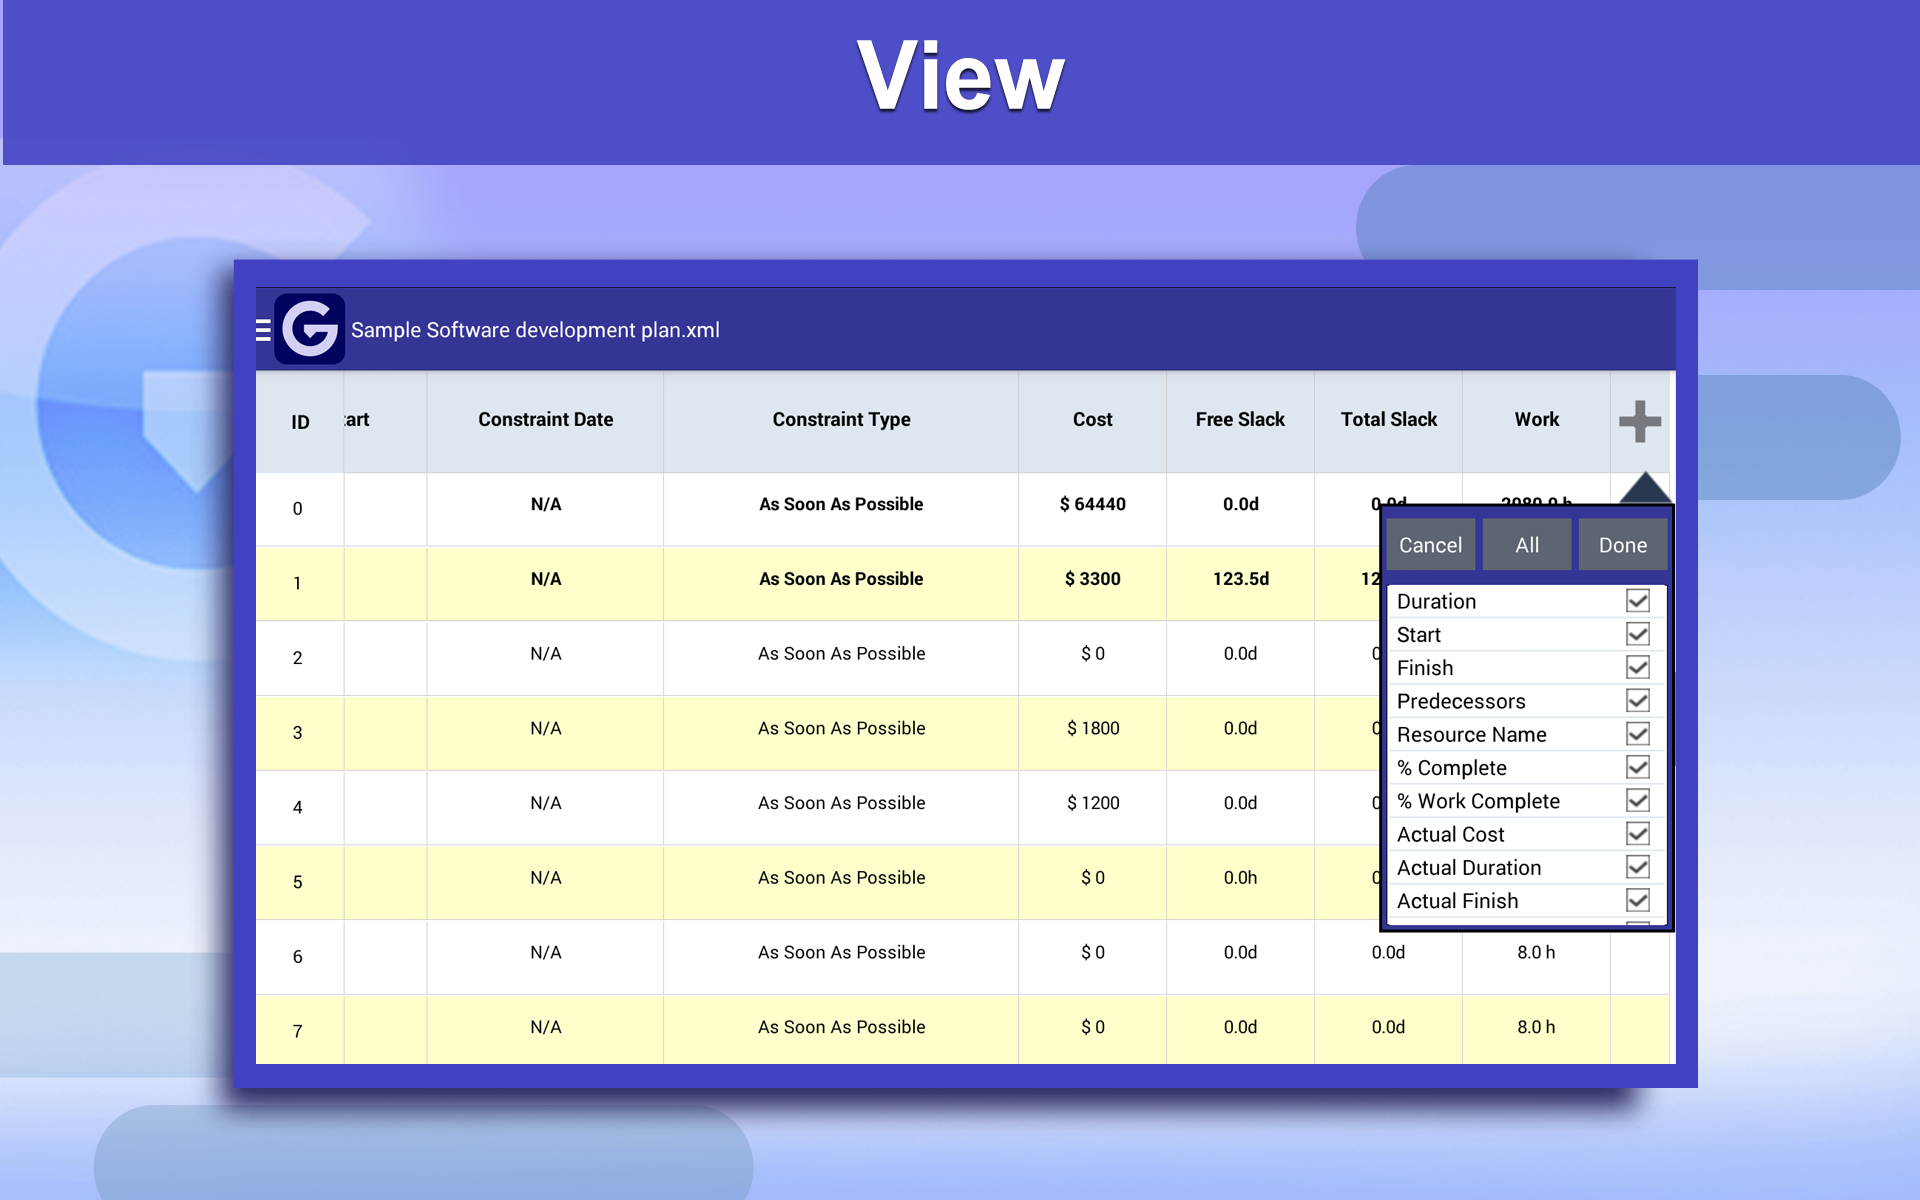Viewport: 1920px width, 1200px height.
Task: Open the navigation drawer menu
Action: point(262,328)
